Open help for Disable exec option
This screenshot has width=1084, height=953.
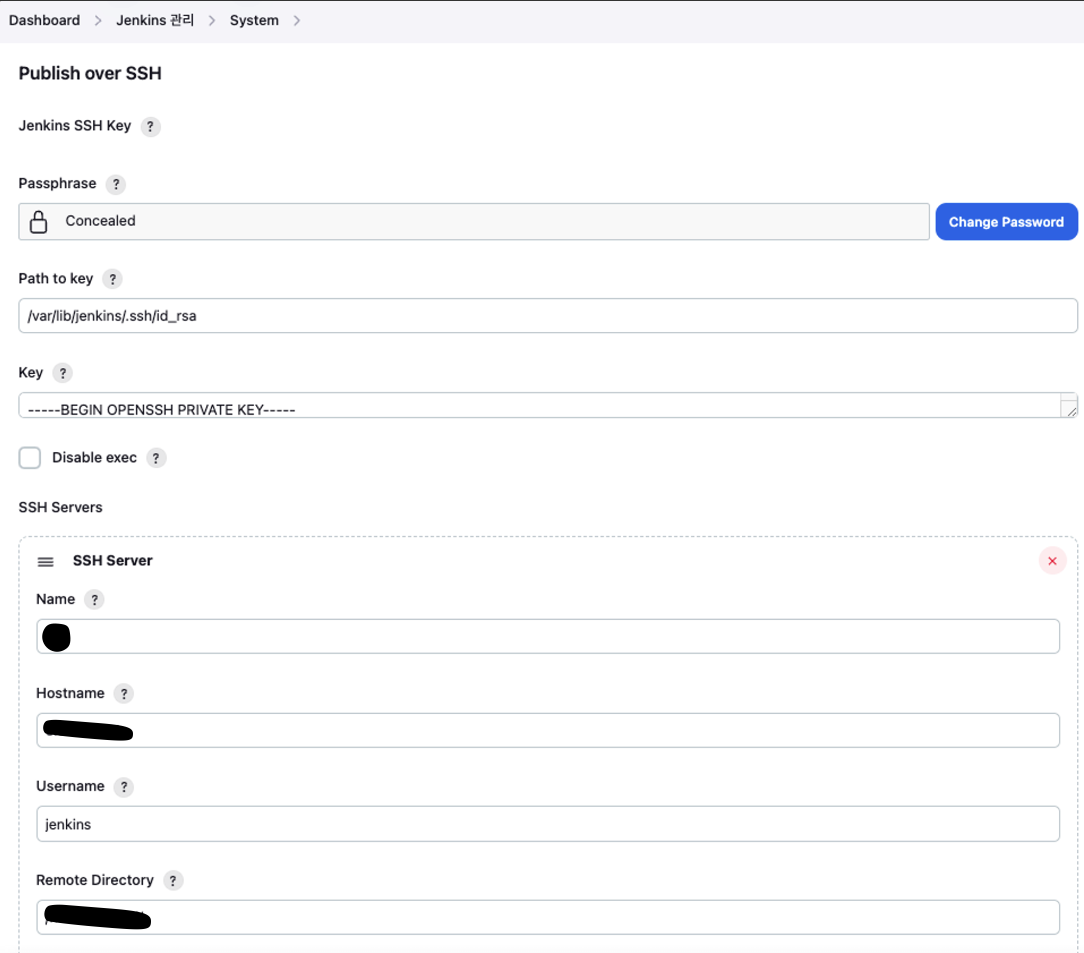pyautogui.click(x=156, y=458)
